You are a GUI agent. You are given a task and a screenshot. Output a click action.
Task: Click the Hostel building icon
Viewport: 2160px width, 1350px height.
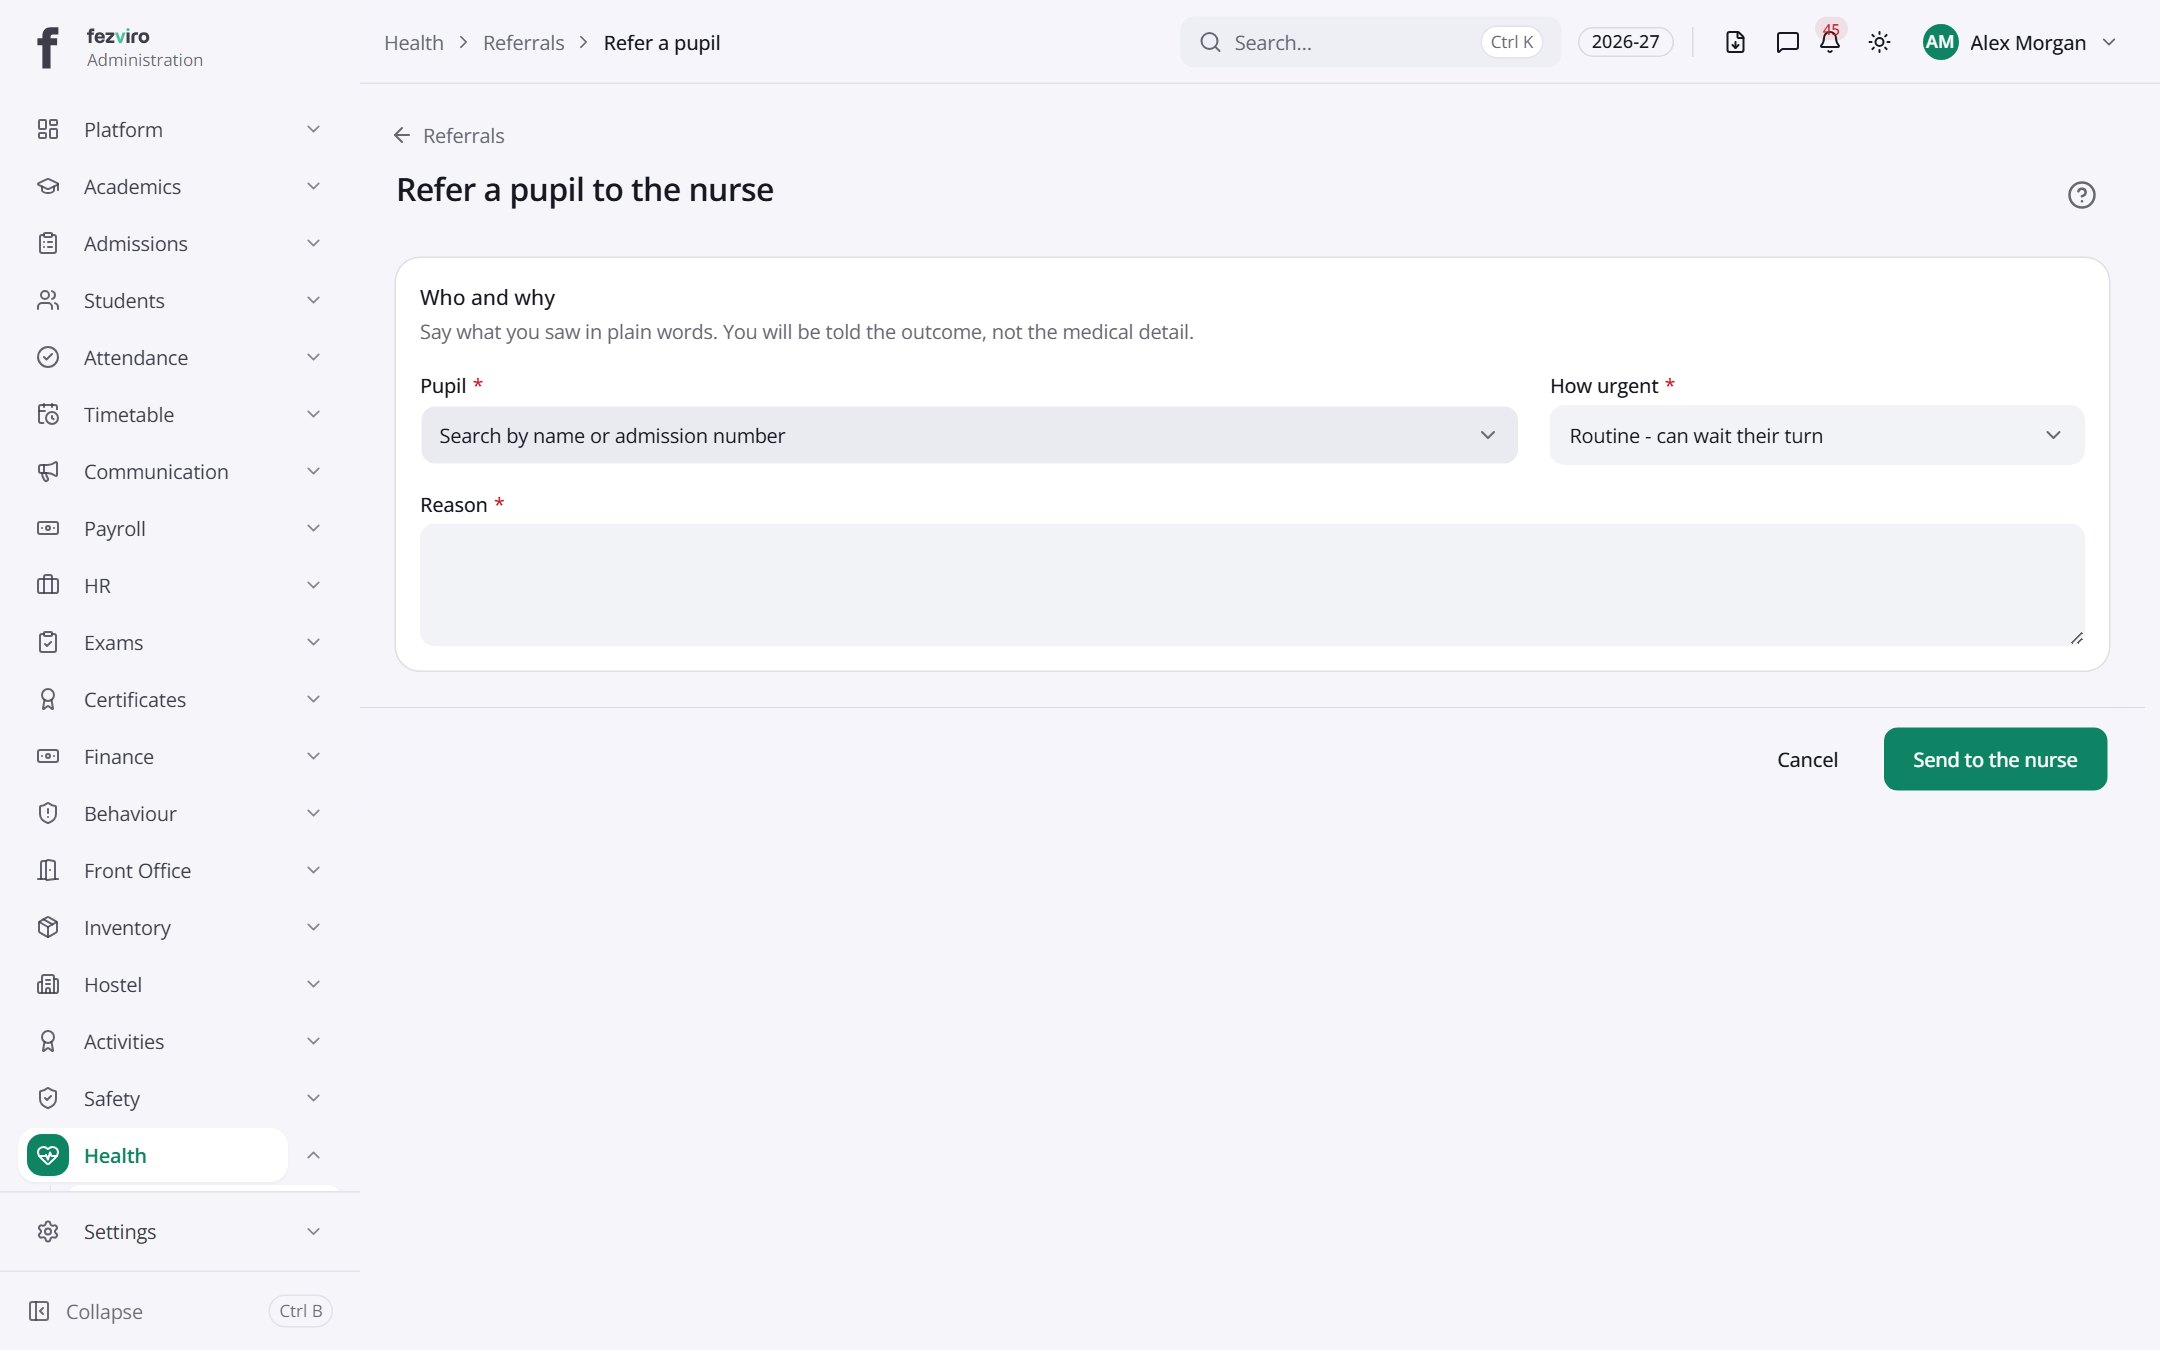[x=48, y=984]
